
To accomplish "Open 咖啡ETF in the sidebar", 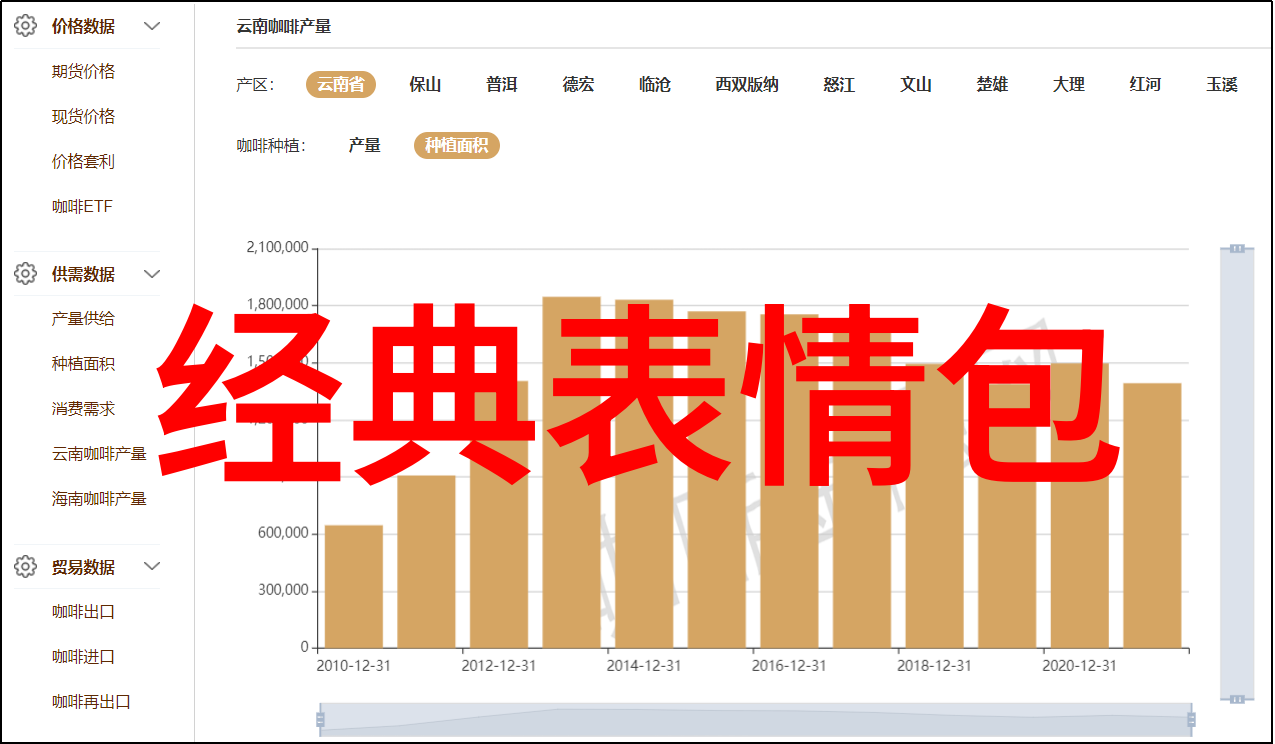I will (x=83, y=207).
